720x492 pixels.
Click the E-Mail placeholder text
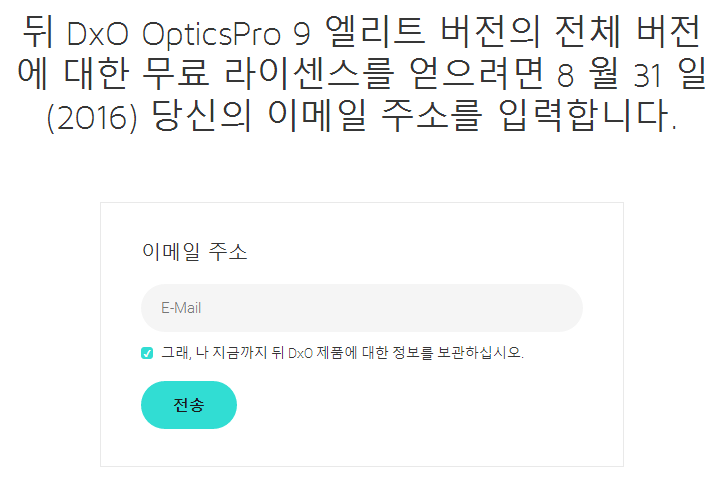pyautogui.click(x=181, y=308)
